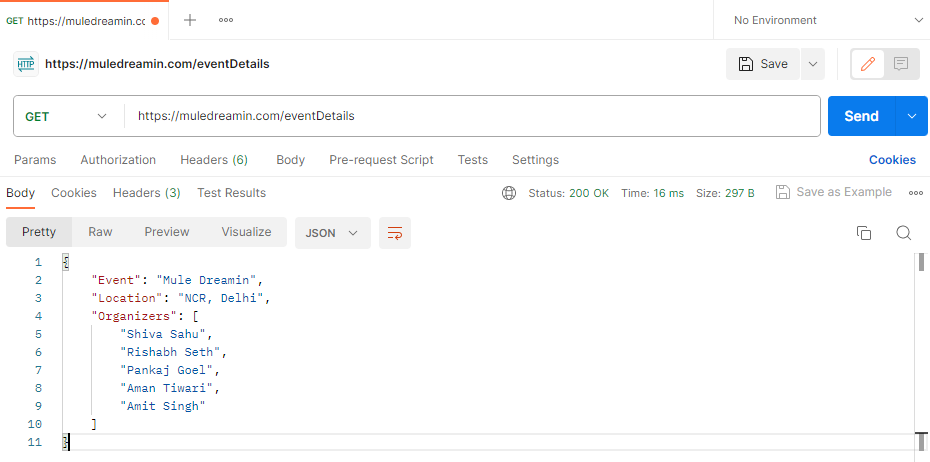930x462 pixels.
Task: Switch response view to Preview
Action: pyautogui.click(x=167, y=232)
